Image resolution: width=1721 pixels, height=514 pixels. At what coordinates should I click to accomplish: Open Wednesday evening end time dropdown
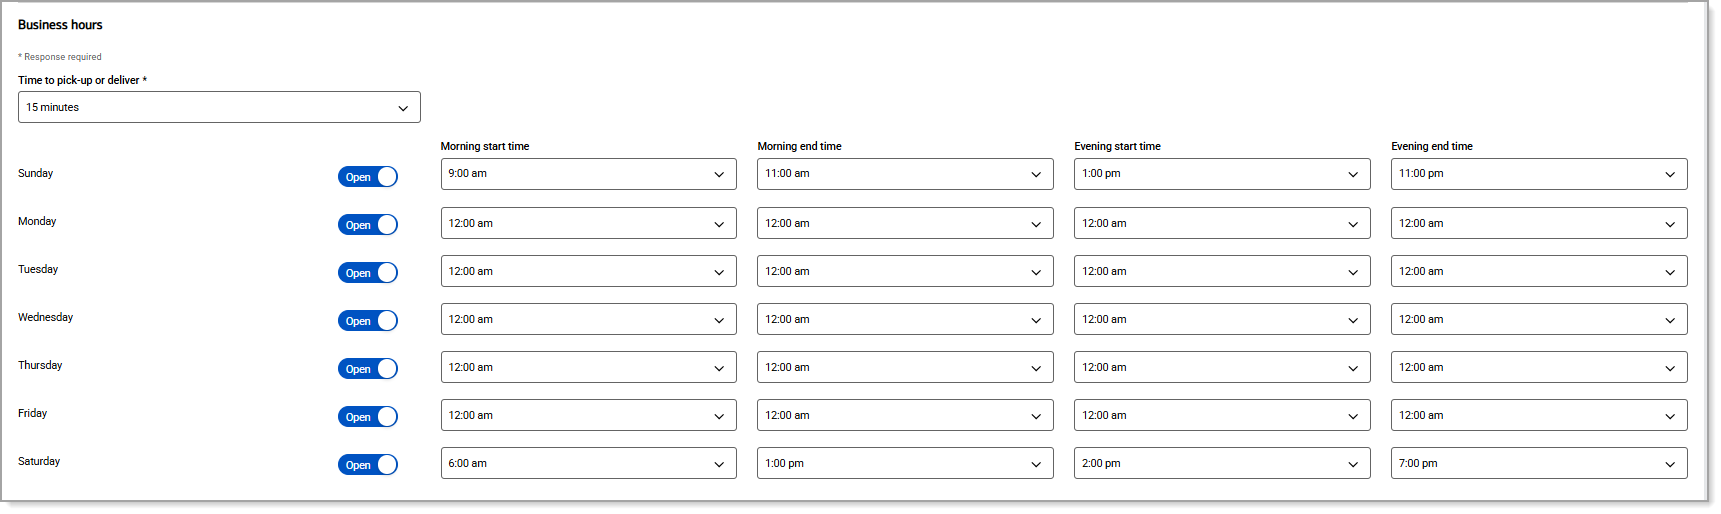(x=1539, y=319)
